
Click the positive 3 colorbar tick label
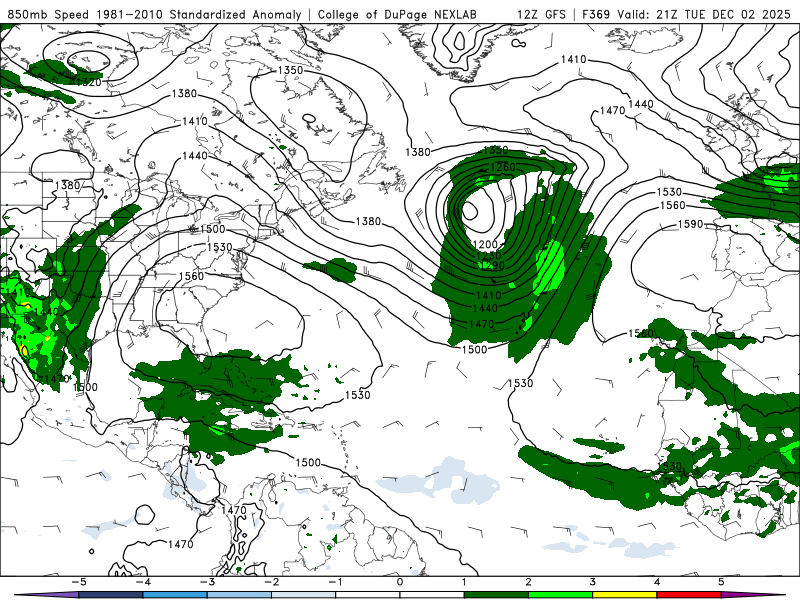592,582
